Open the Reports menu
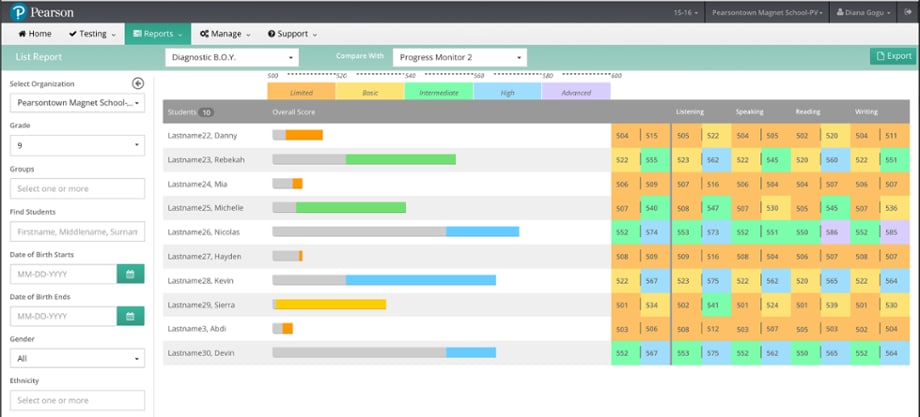 [157, 34]
